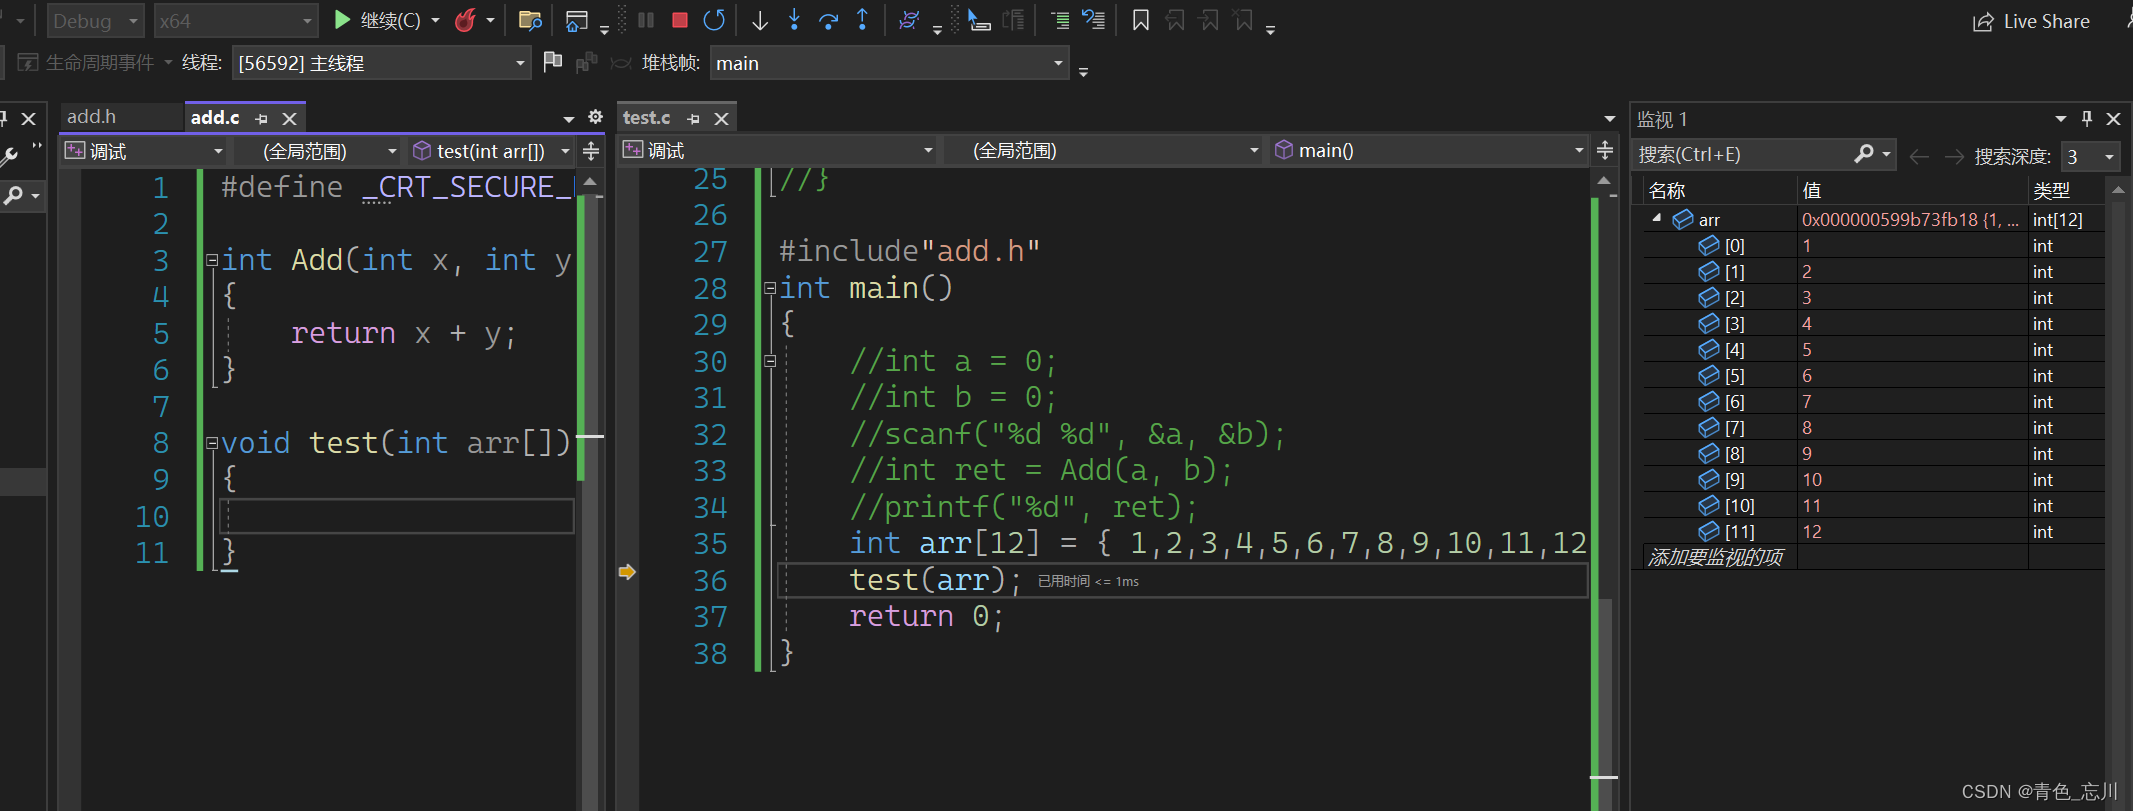Viewport: 2133px width, 811px height.
Task: Restart debugging with the circular arrow
Action: (714, 20)
